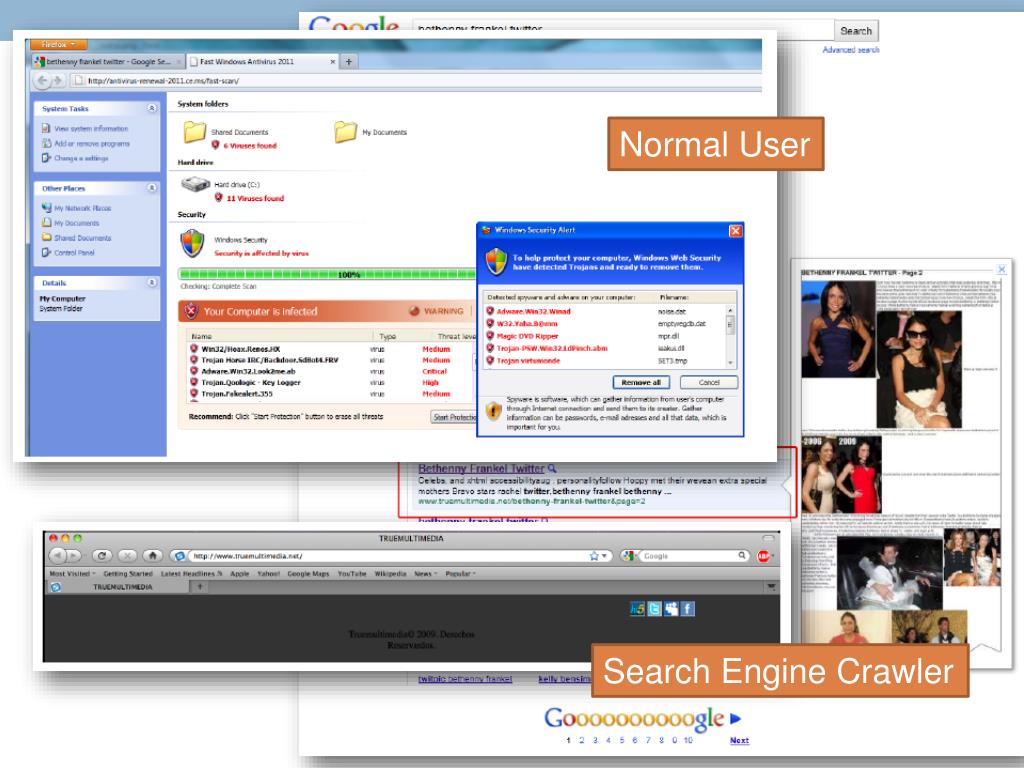Open the 'Bethenny Frankel Twitter' search result
1024x768 pixels.
click(481, 468)
